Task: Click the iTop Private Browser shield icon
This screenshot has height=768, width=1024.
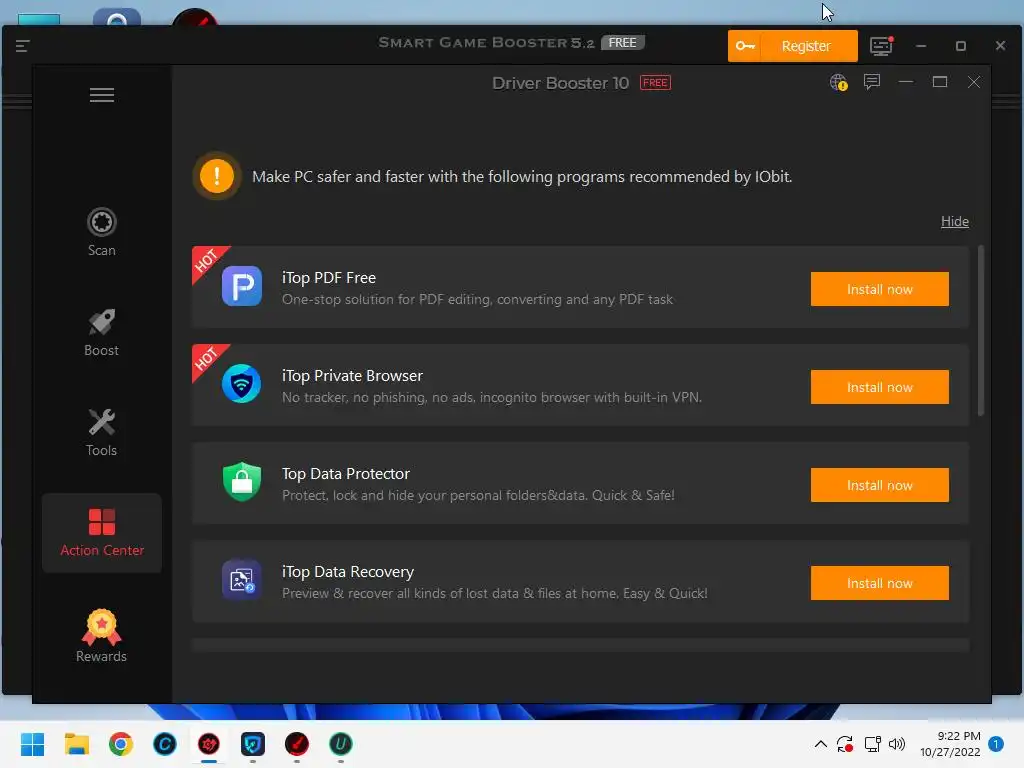Action: point(242,384)
